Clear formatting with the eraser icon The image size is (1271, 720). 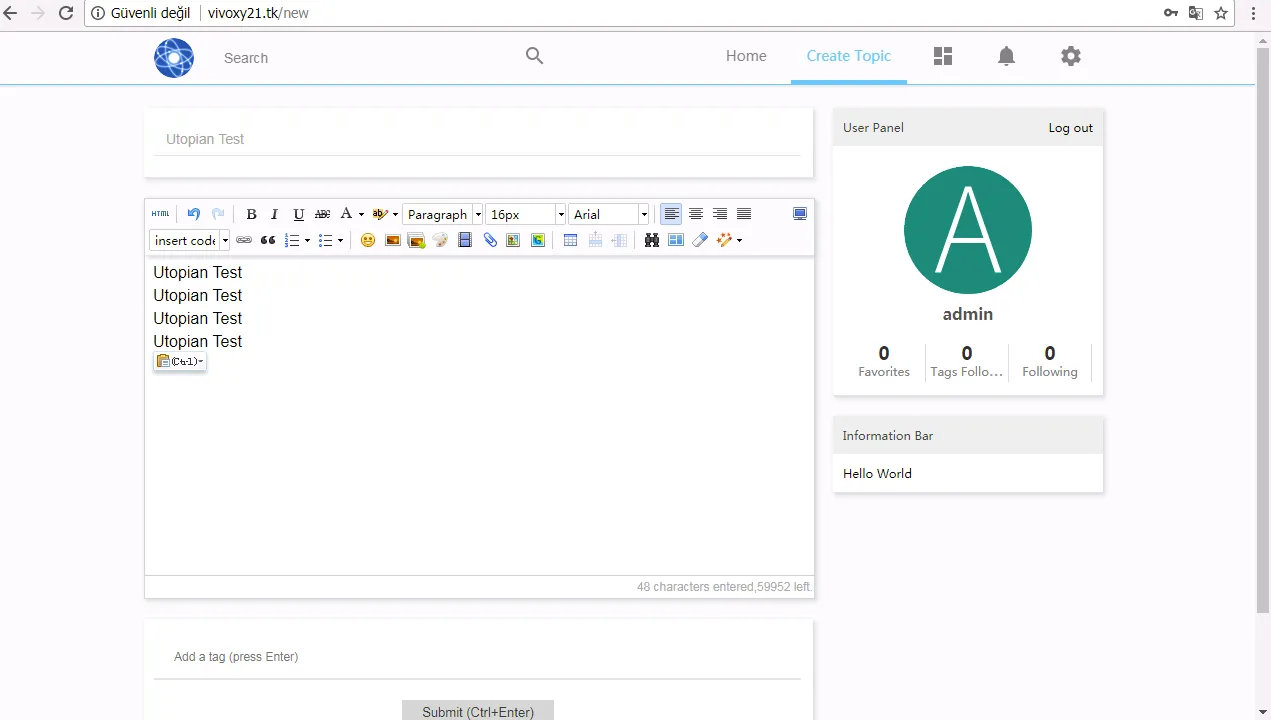click(700, 240)
